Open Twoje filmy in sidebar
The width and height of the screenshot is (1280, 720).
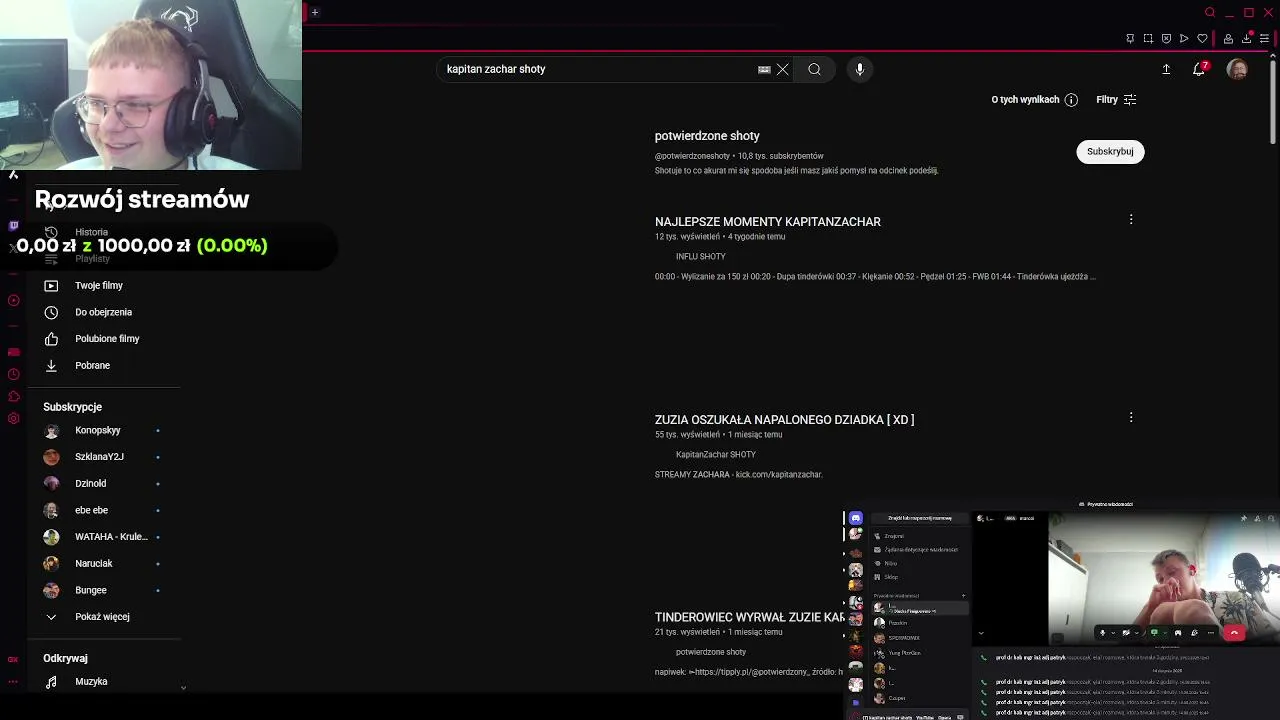pos(99,286)
